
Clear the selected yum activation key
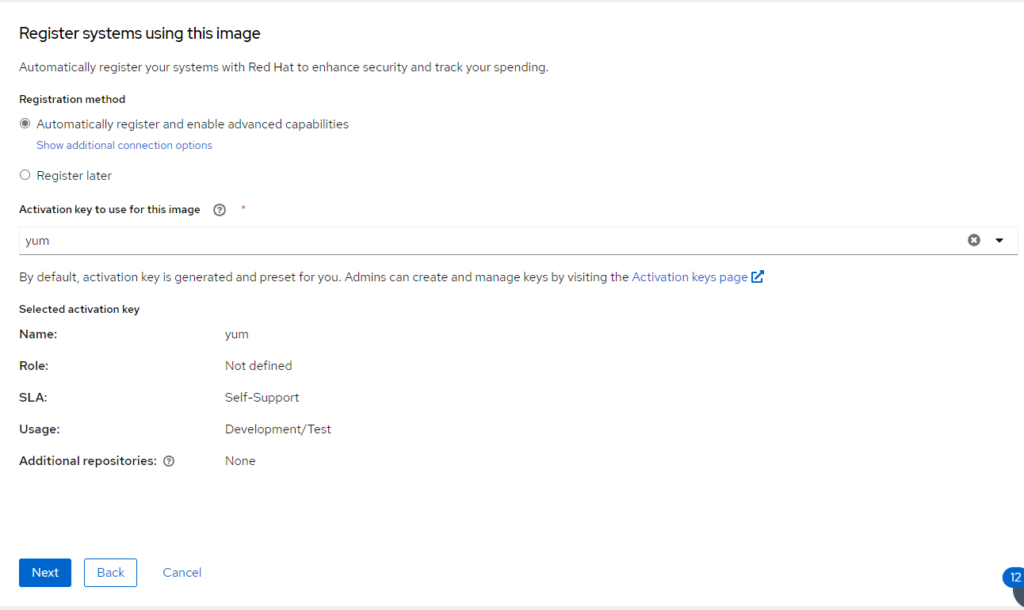[973, 240]
